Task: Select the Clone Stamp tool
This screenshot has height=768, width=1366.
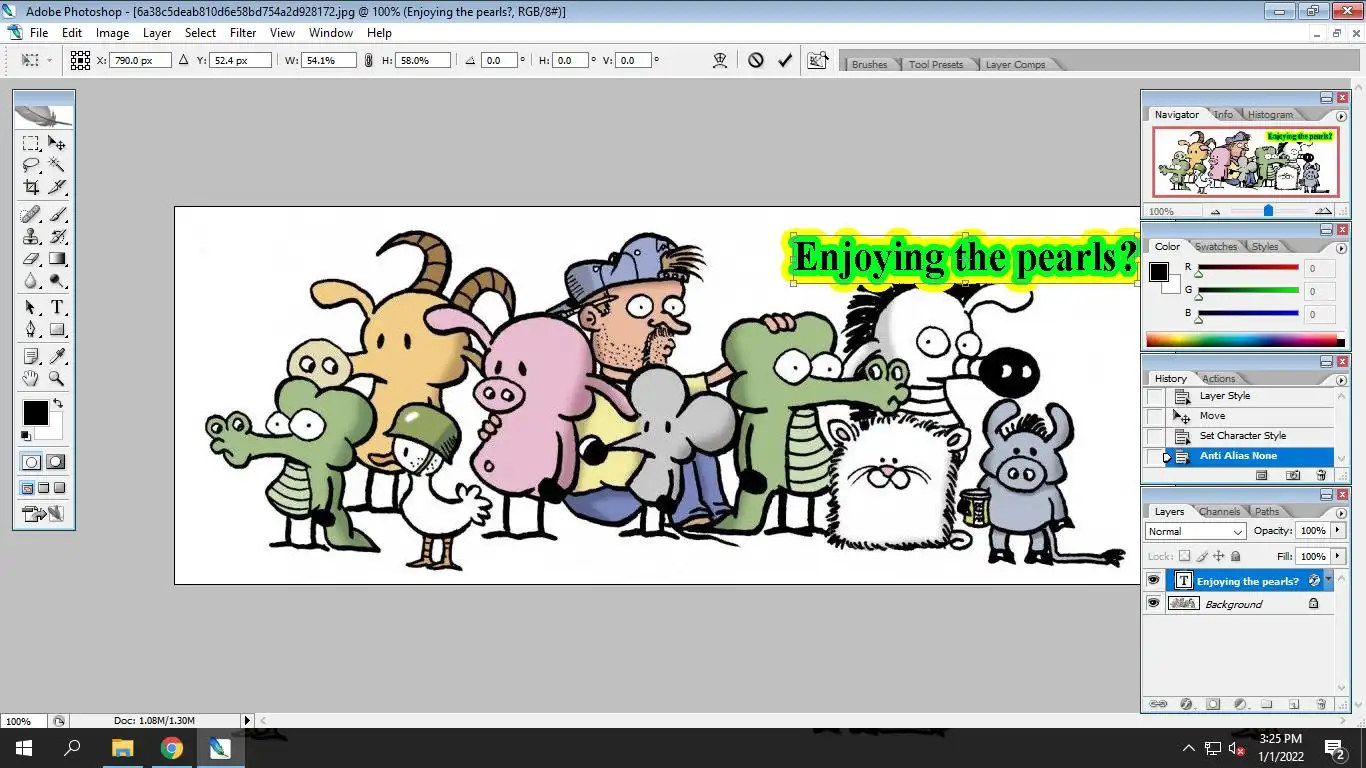Action: coord(31,237)
